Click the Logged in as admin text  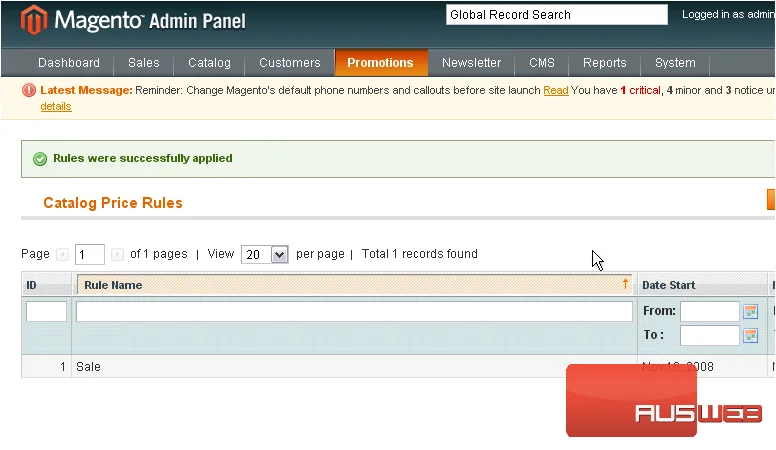click(728, 14)
